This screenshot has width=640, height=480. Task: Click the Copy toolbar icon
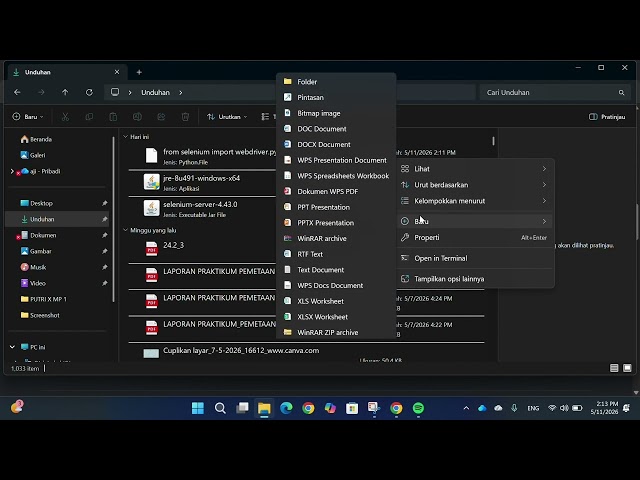(x=89, y=117)
